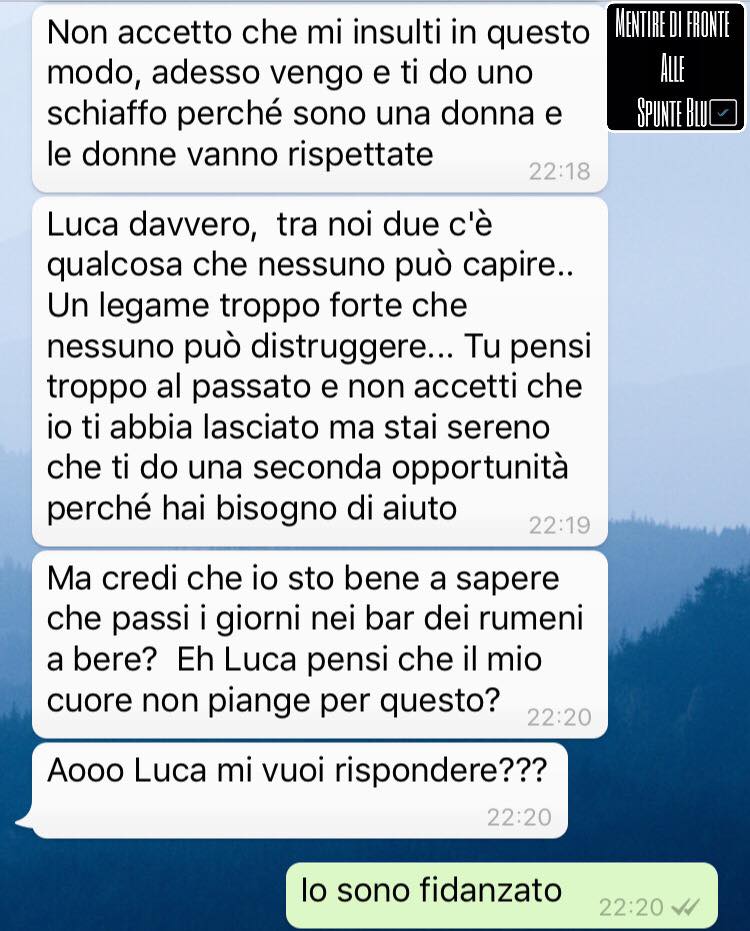
Task: Click the words 'seconda opportunità' in message
Action: pyautogui.click(x=411, y=468)
